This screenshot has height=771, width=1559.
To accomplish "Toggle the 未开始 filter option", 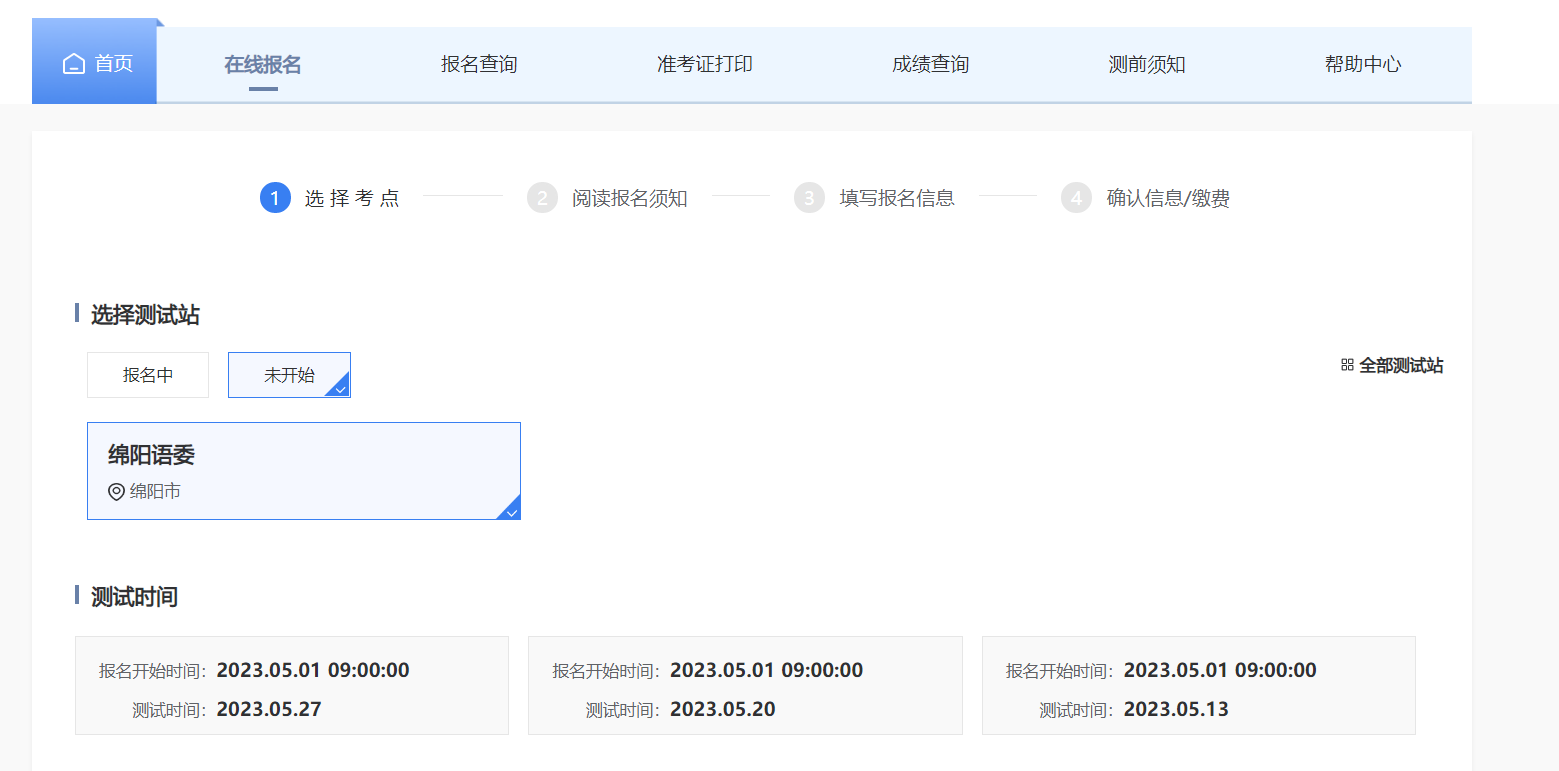I will [289, 375].
